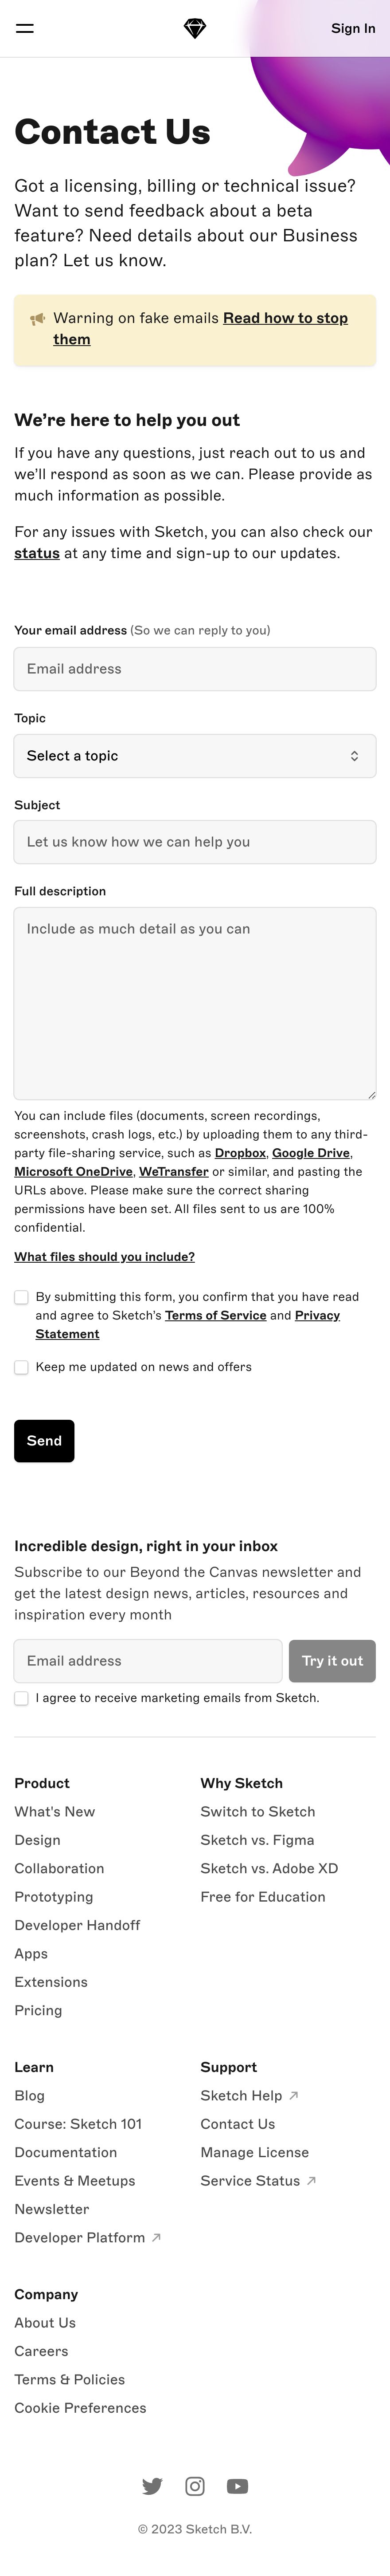Open the Twitter social icon
Screen dimensions: 390x2576
(152, 2486)
